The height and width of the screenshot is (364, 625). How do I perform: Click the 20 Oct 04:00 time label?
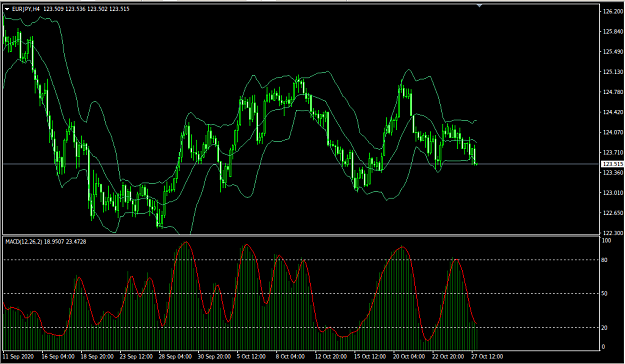click(409, 356)
